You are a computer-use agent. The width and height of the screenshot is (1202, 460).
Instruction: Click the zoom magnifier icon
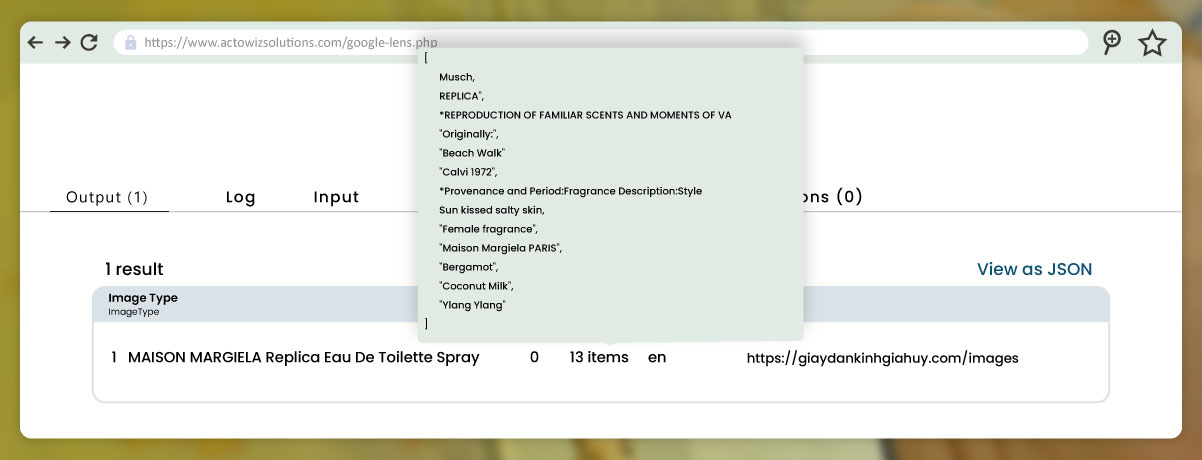coord(1112,42)
